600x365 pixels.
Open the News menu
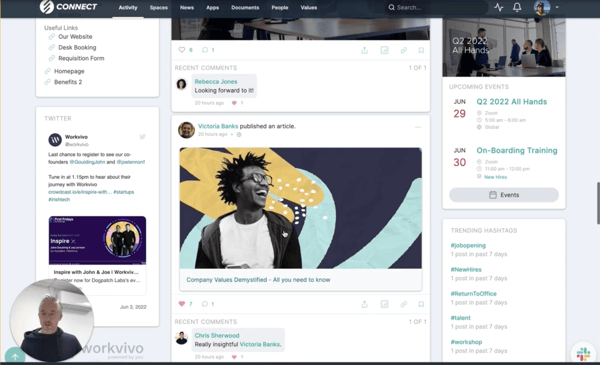[187, 8]
